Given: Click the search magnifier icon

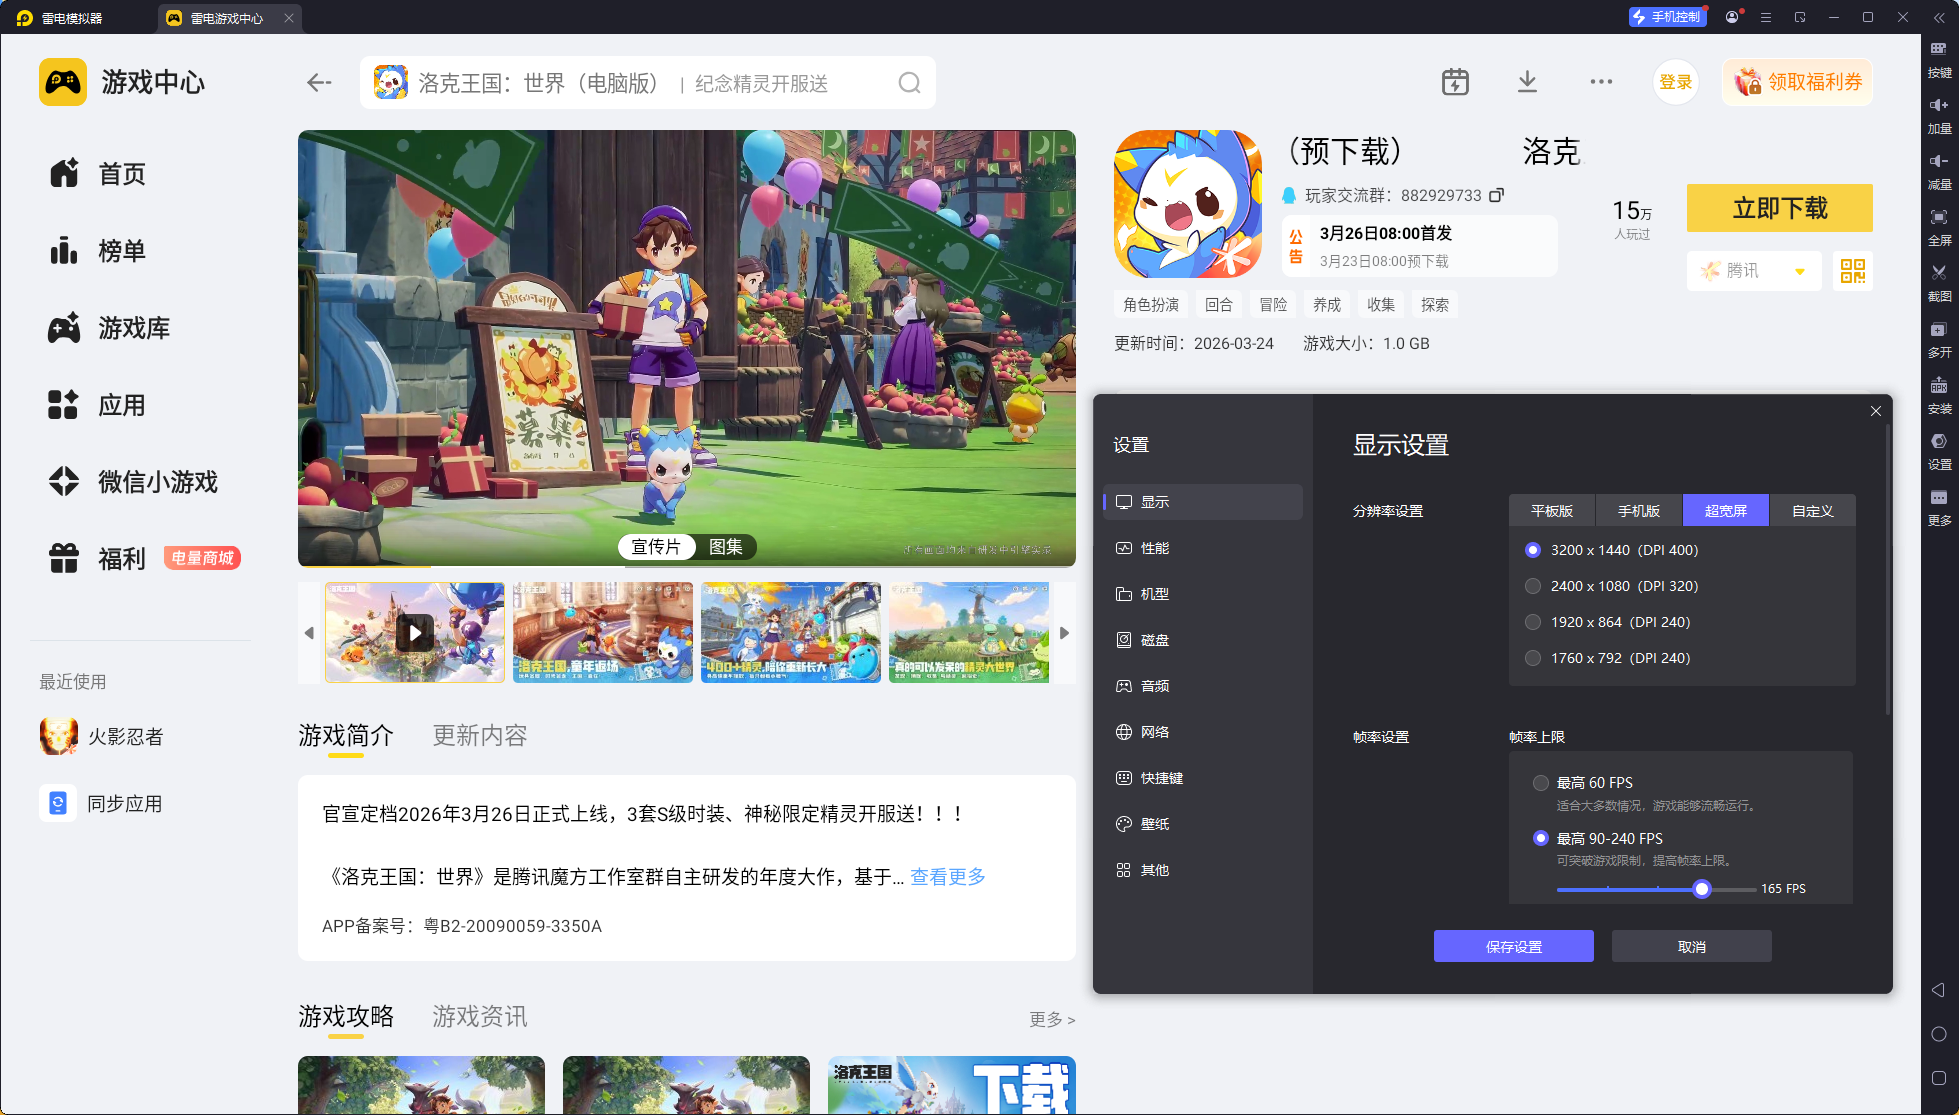Looking at the screenshot, I should click(x=908, y=83).
